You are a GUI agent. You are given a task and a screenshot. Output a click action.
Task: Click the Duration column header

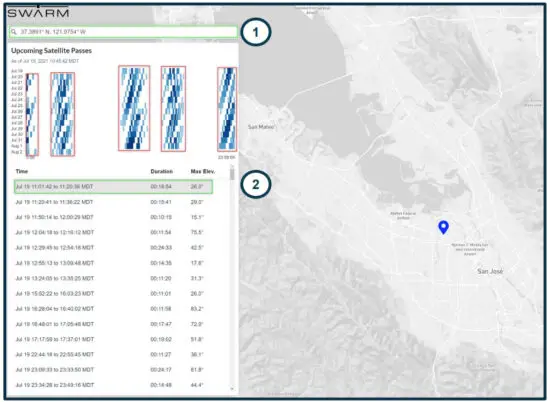(x=161, y=171)
